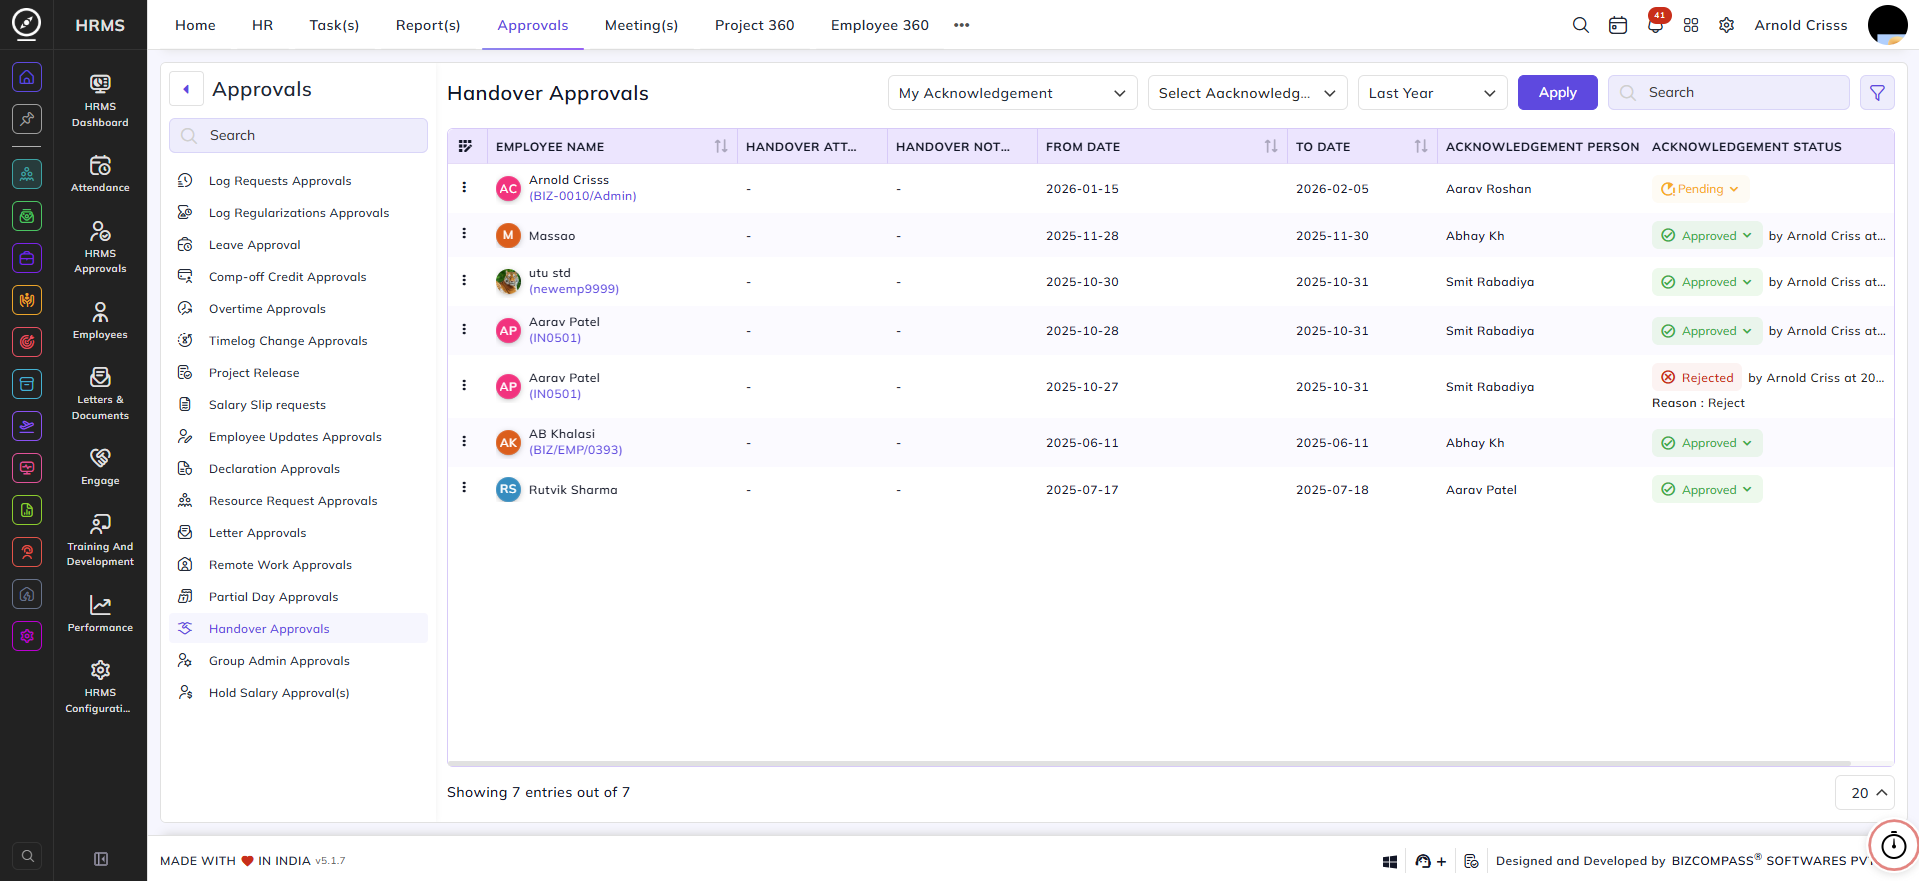Open the apps grid icon

pos(1691,25)
